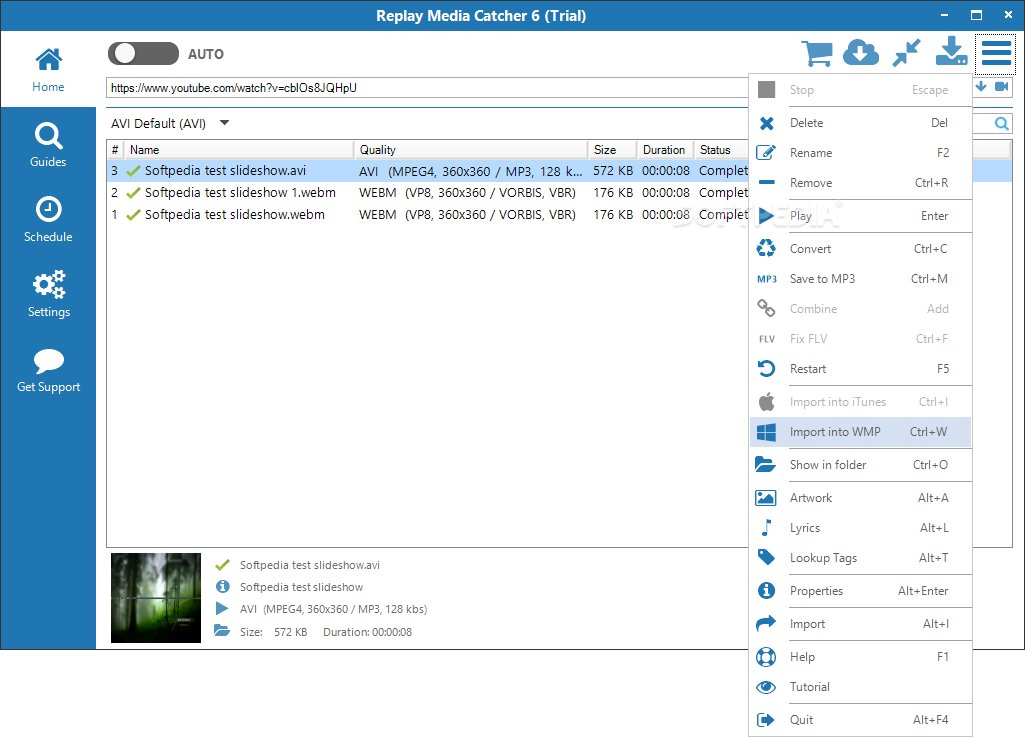Screen dimensions: 1025x737
Task: Click the shopping cart purchase icon
Action: 817,53
